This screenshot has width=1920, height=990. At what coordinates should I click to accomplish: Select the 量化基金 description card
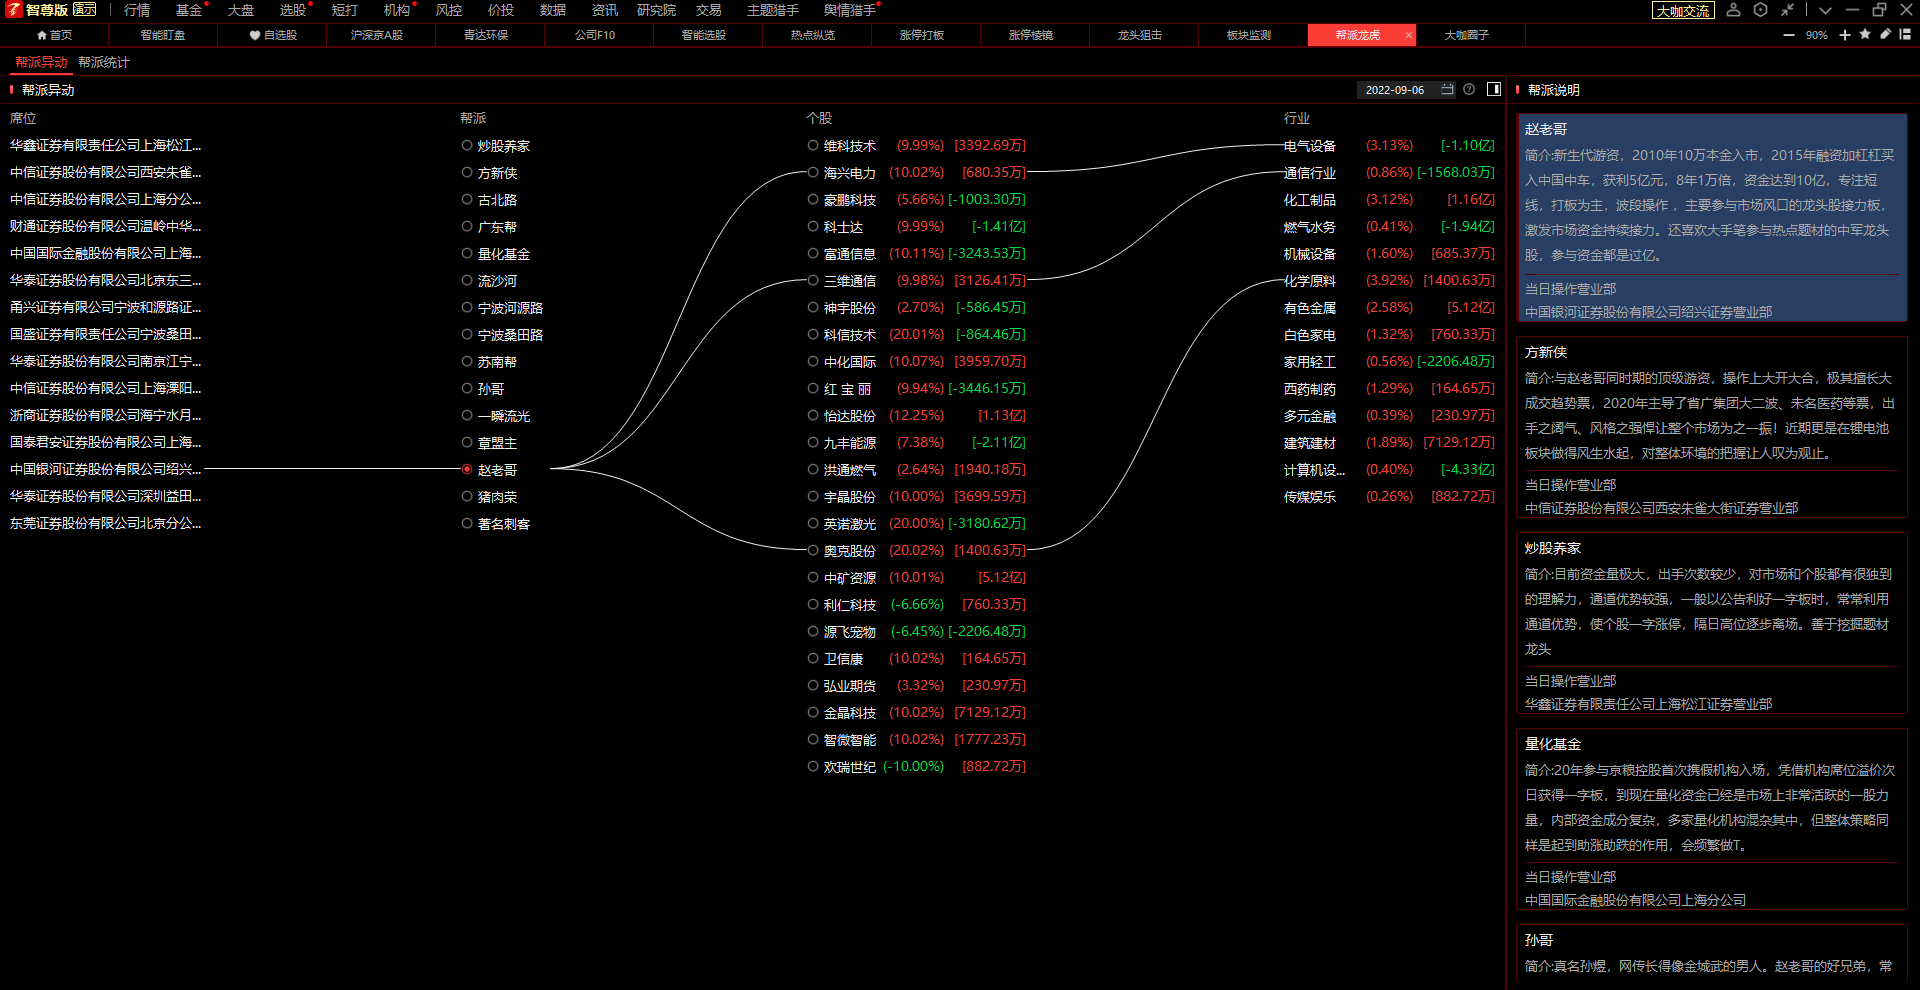1711,819
